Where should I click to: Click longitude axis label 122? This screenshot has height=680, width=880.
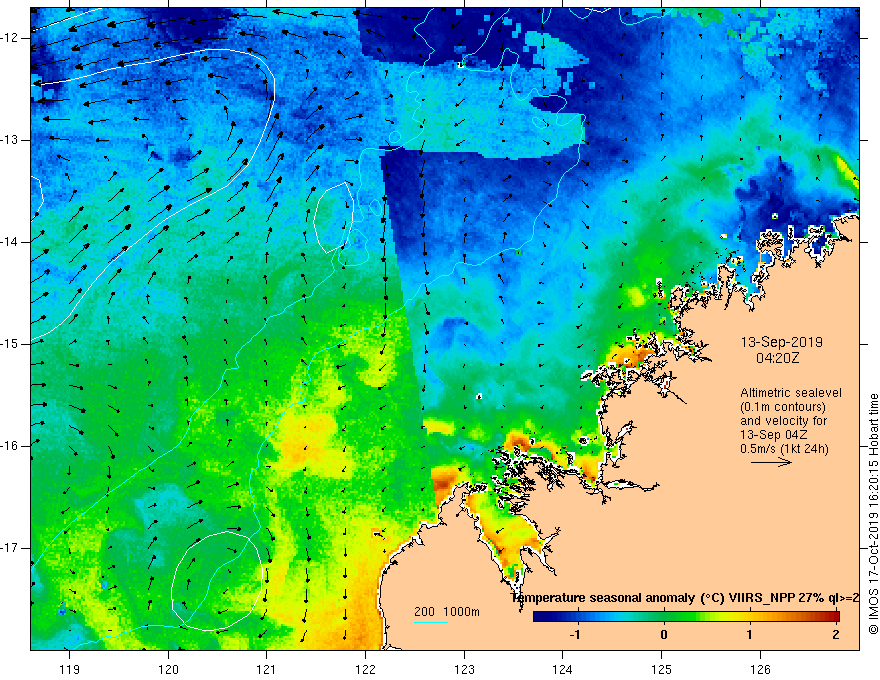365,669
